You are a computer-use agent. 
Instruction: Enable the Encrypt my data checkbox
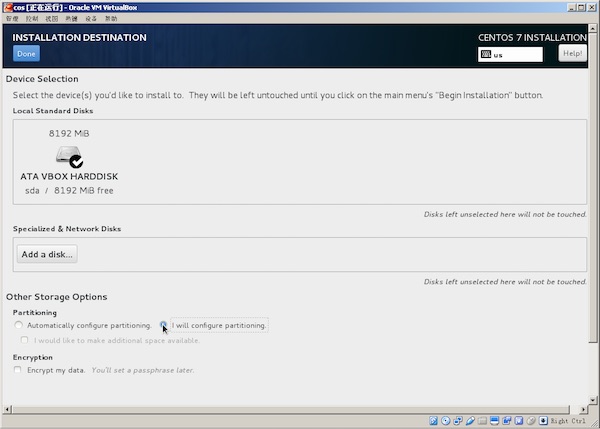coord(19,370)
